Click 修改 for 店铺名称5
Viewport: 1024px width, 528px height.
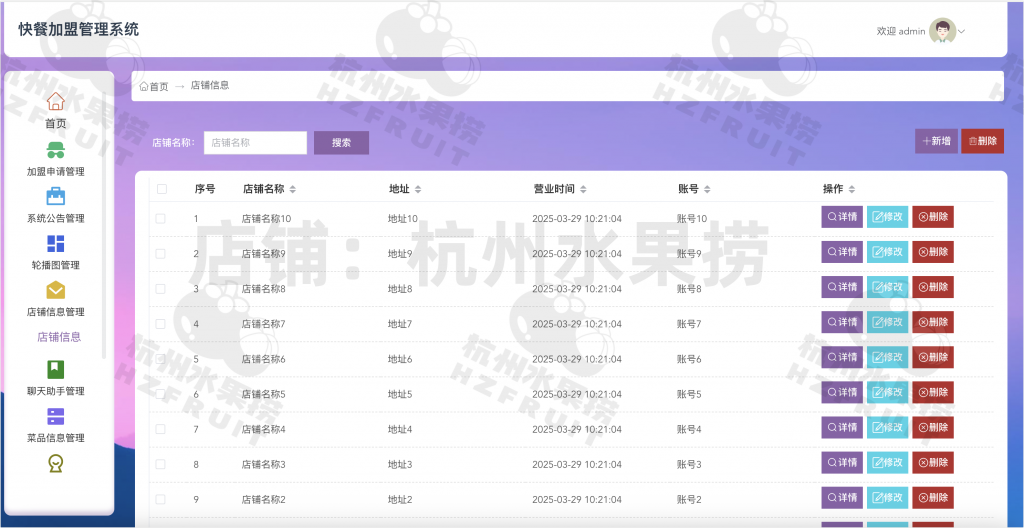pyautogui.click(x=888, y=392)
